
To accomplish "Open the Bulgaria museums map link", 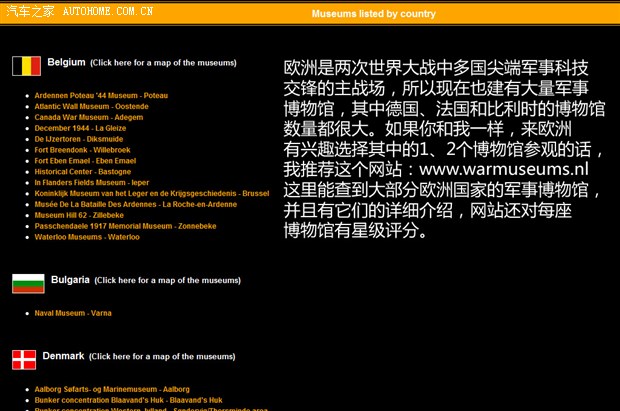I will [x=167, y=280].
